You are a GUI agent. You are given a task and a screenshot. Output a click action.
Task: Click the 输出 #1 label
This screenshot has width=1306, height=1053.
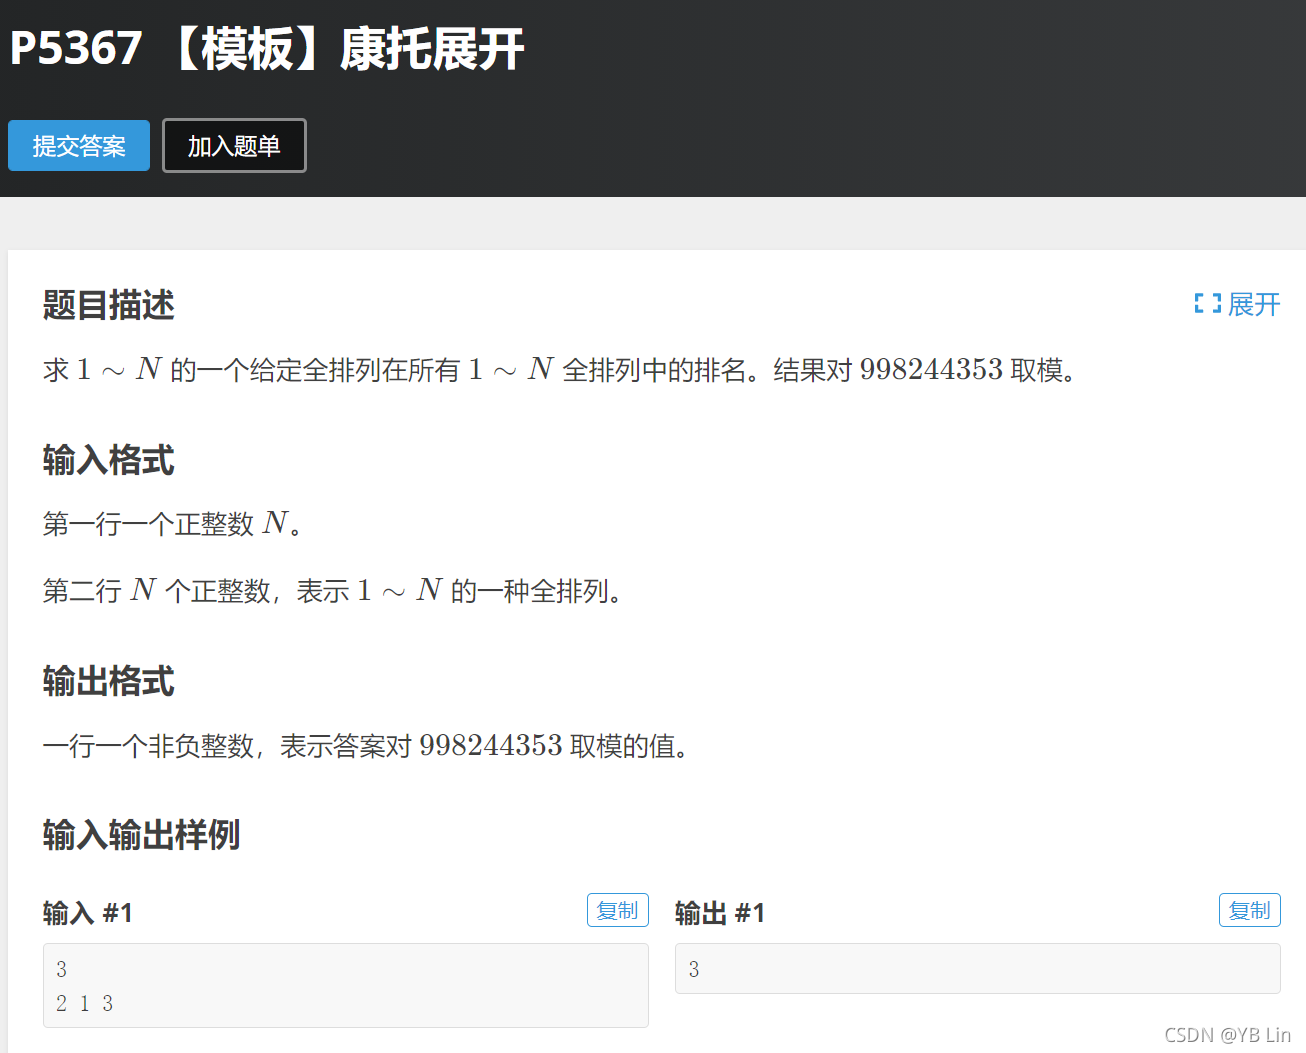coord(720,912)
